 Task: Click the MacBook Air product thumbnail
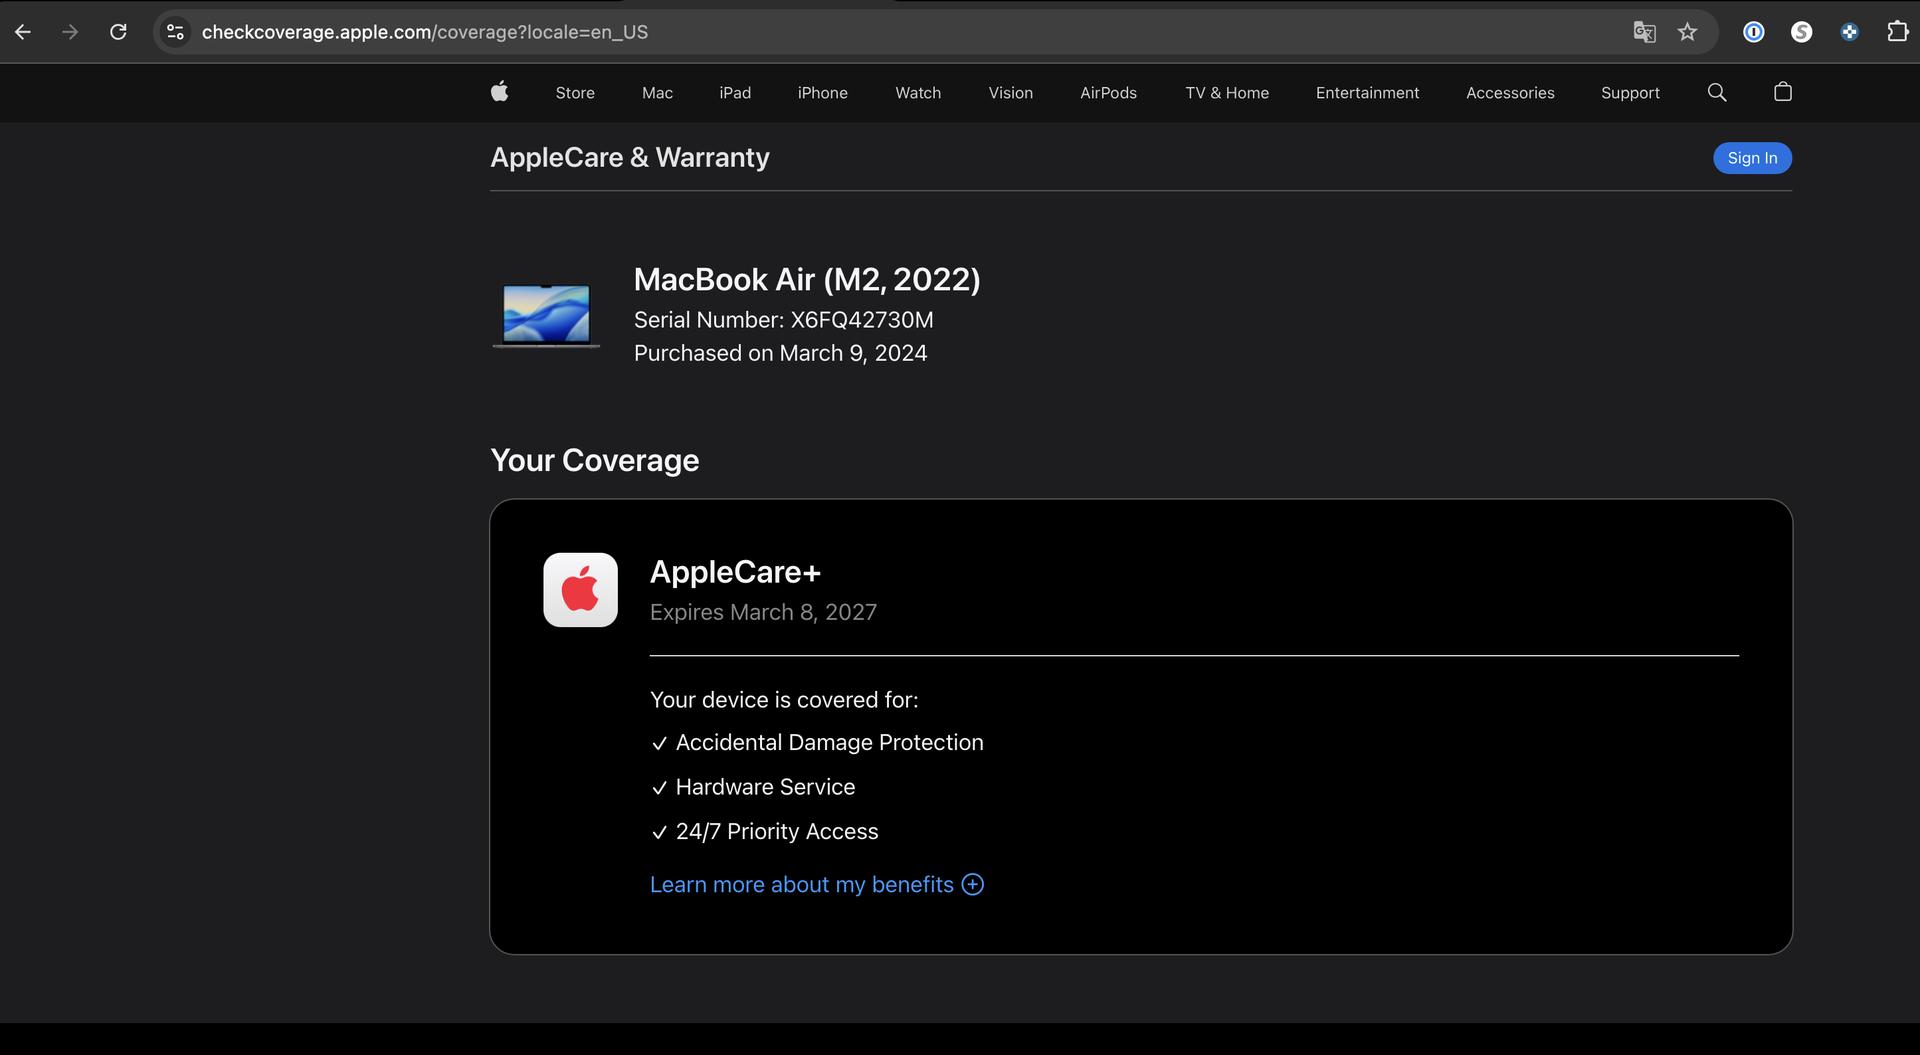pyautogui.click(x=546, y=316)
